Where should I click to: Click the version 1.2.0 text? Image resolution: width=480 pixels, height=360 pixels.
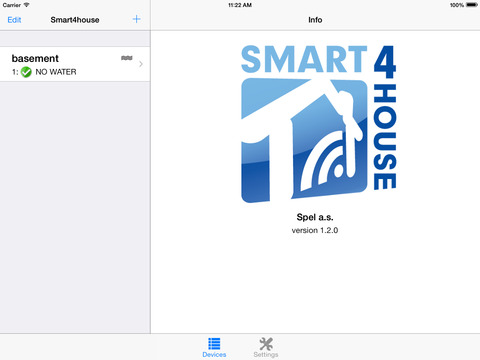click(315, 230)
